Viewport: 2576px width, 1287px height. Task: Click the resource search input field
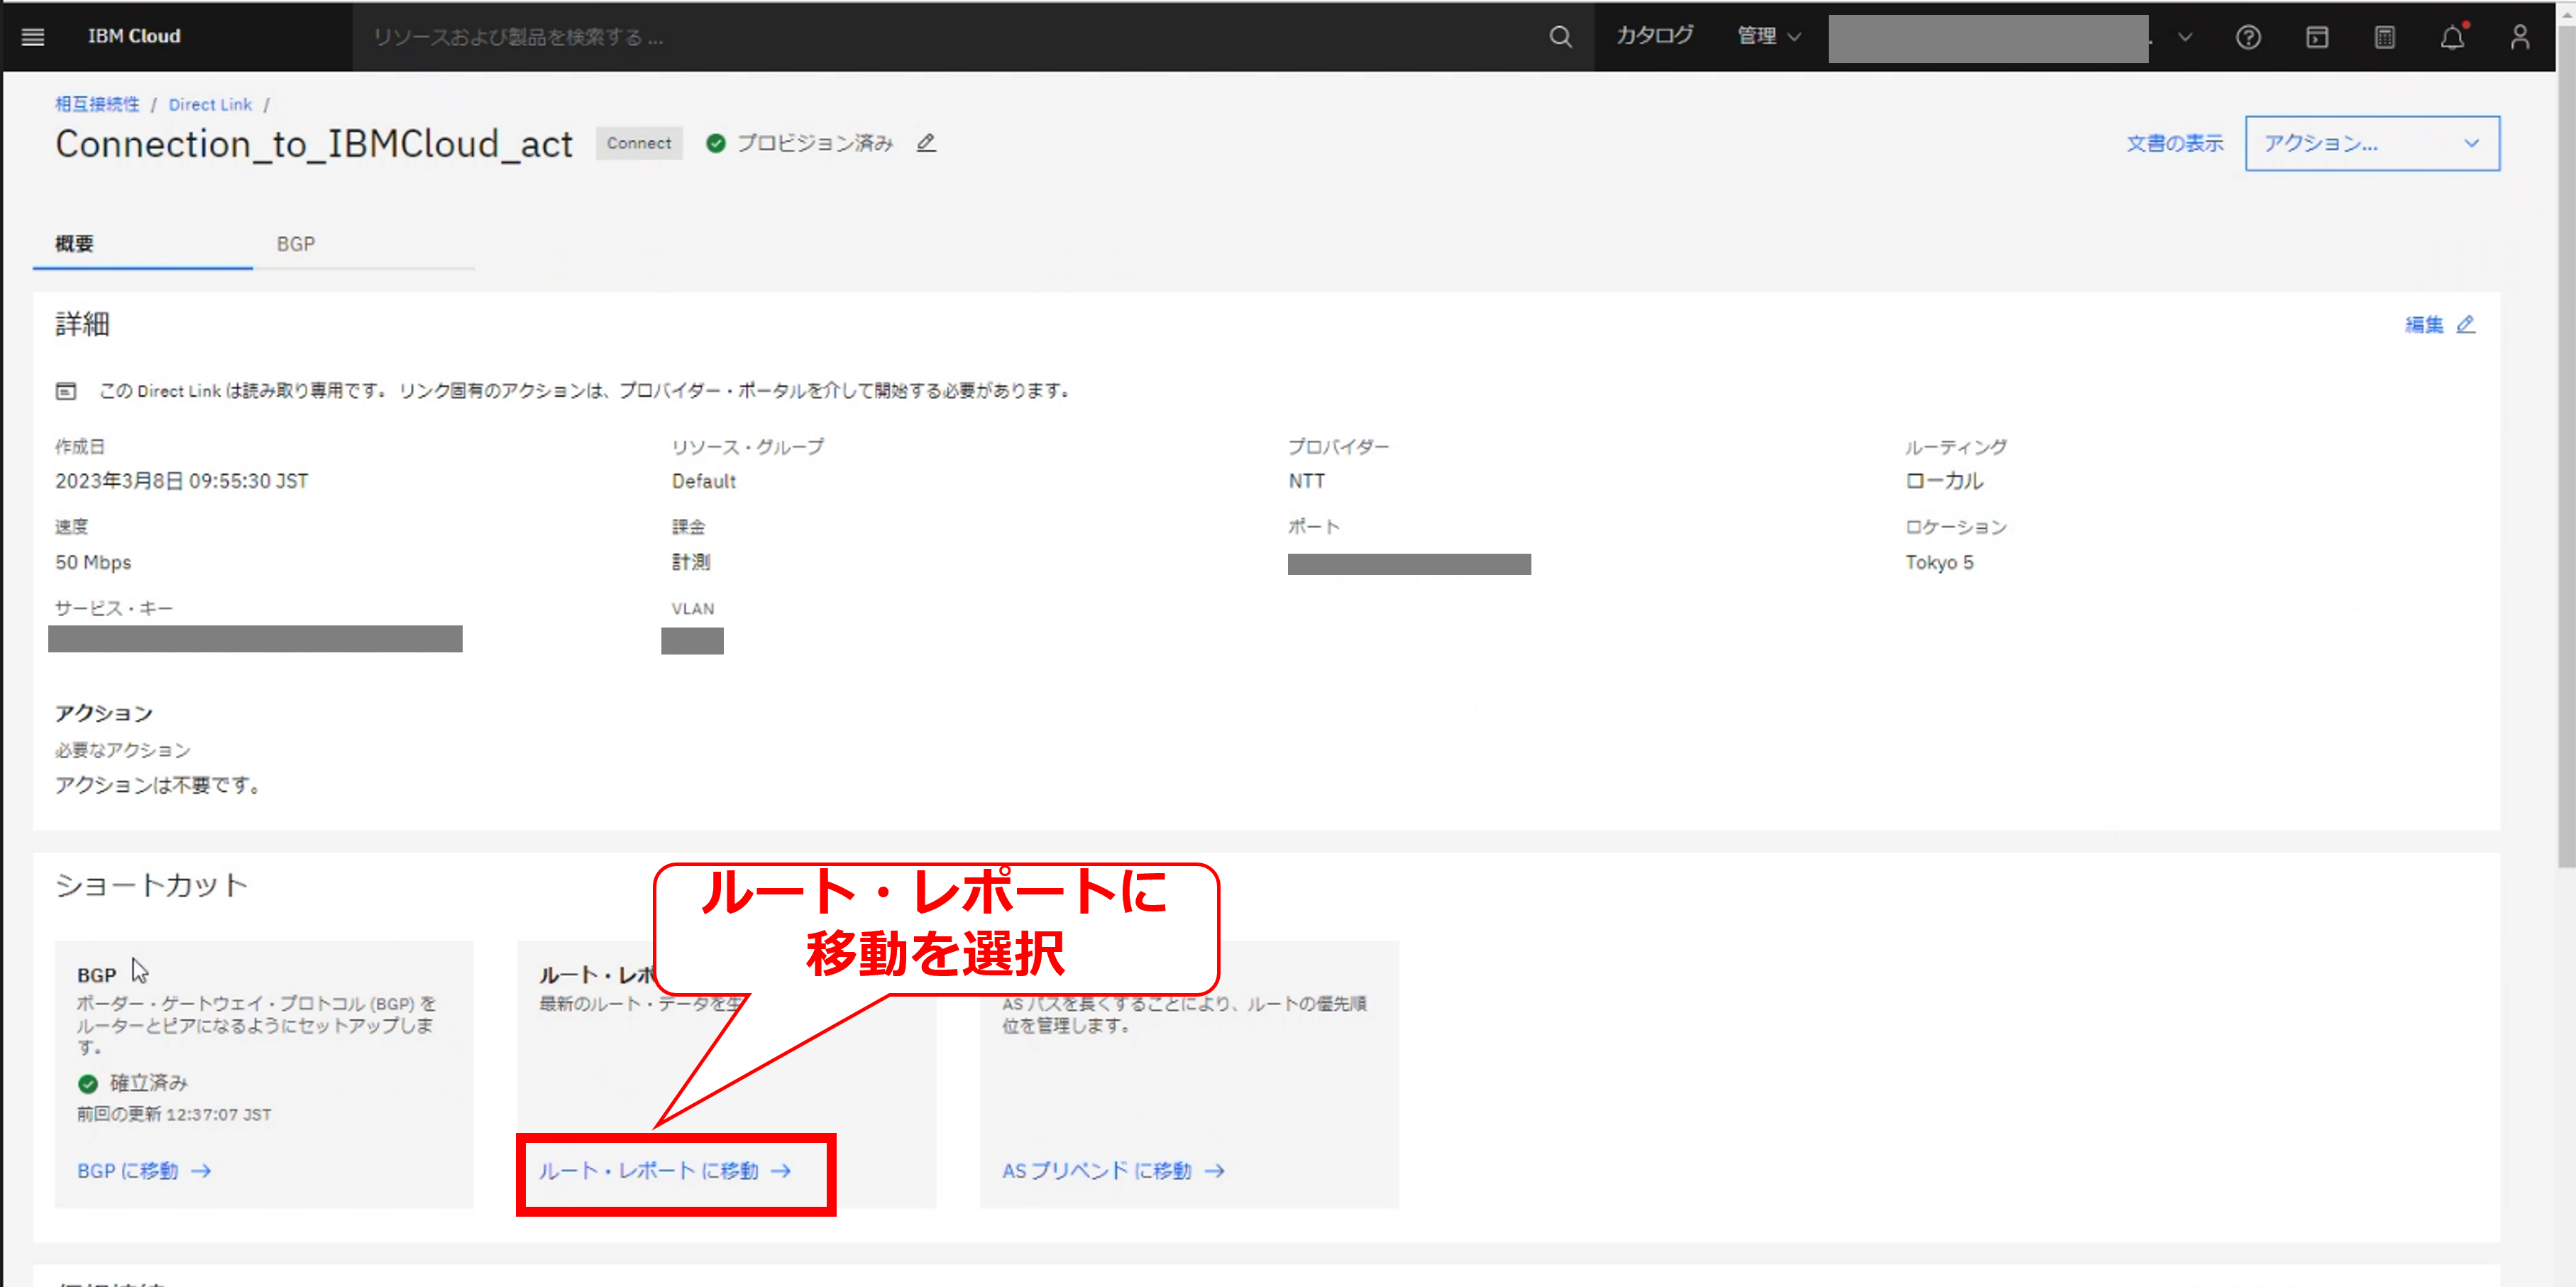950,37
